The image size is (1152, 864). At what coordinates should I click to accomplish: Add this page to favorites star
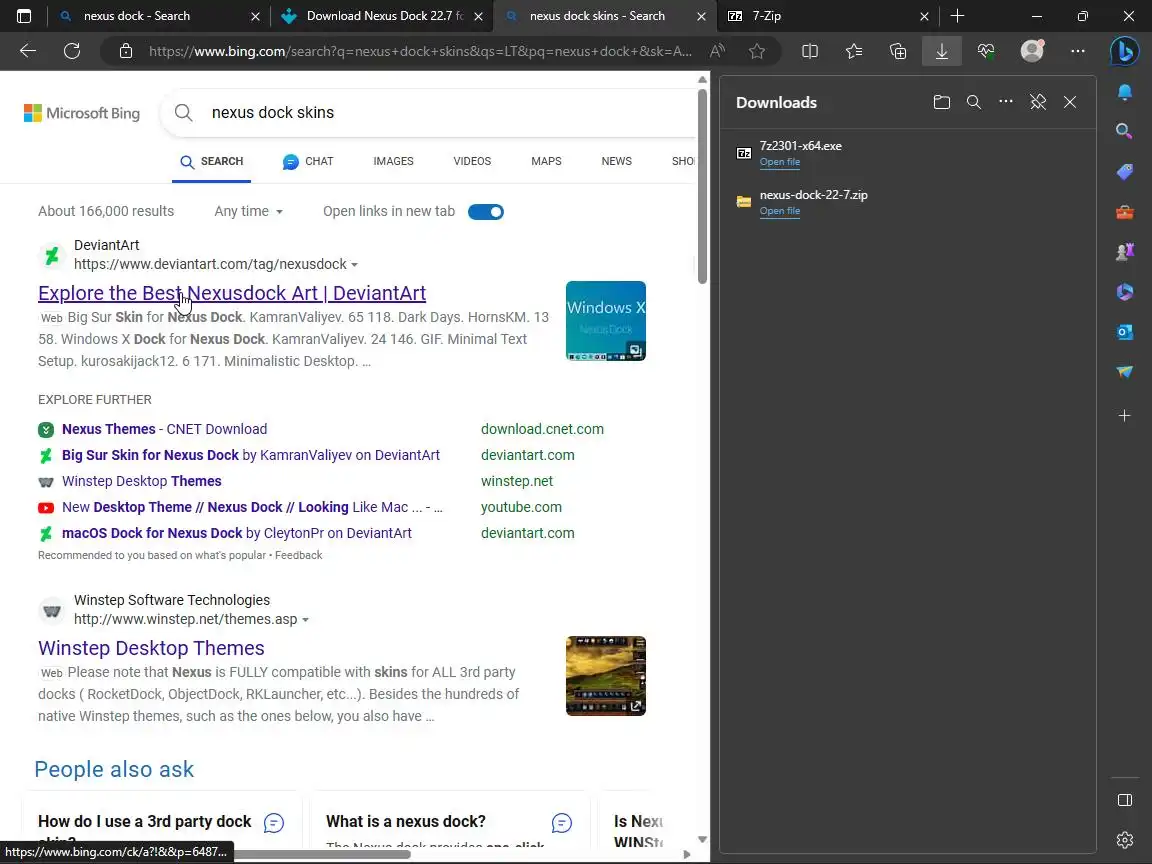click(x=757, y=51)
